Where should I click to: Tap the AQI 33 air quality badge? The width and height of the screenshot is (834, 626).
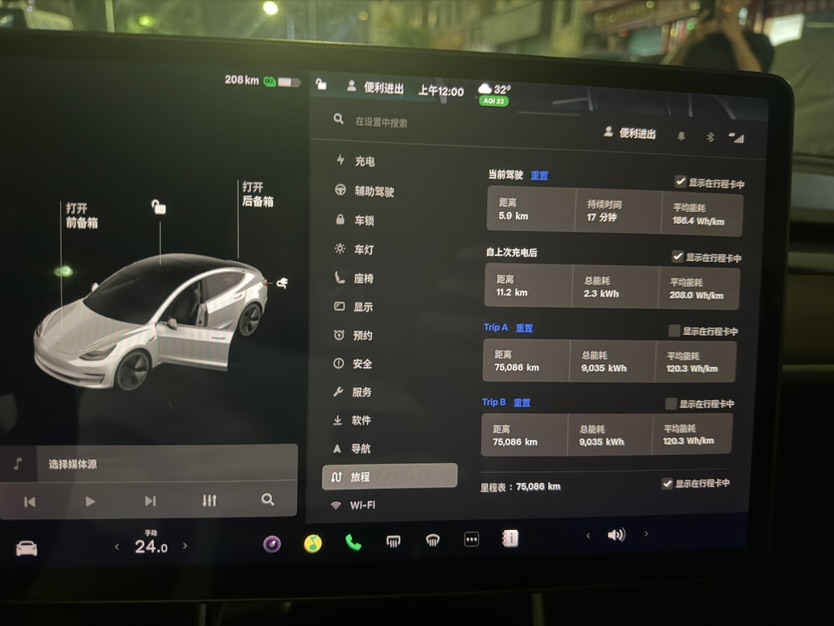(494, 101)
